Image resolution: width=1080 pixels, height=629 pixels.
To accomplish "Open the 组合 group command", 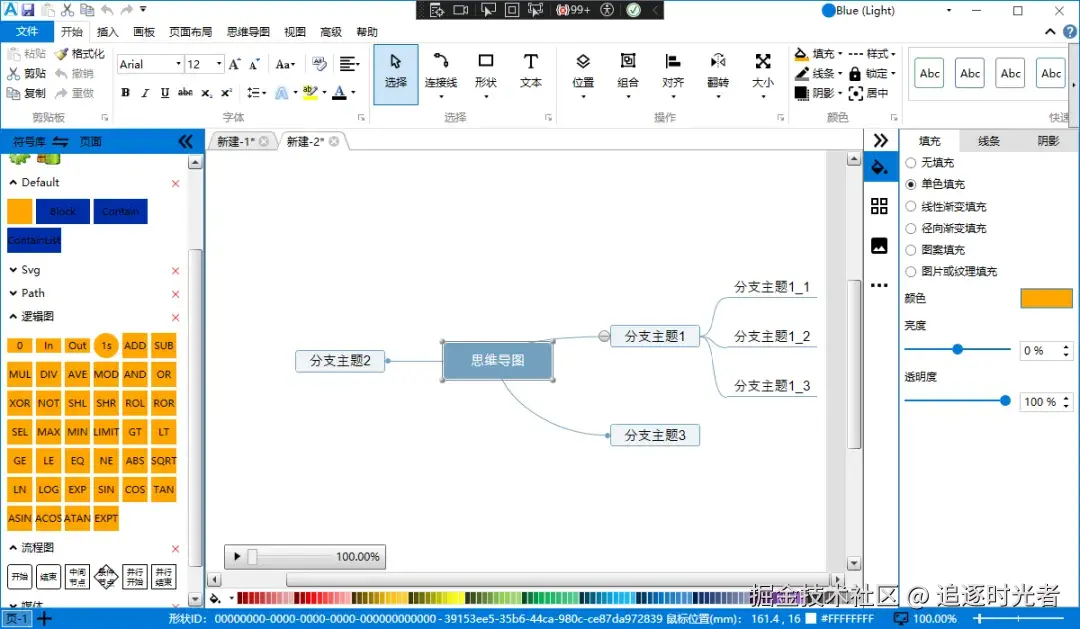I will point(627,72).
